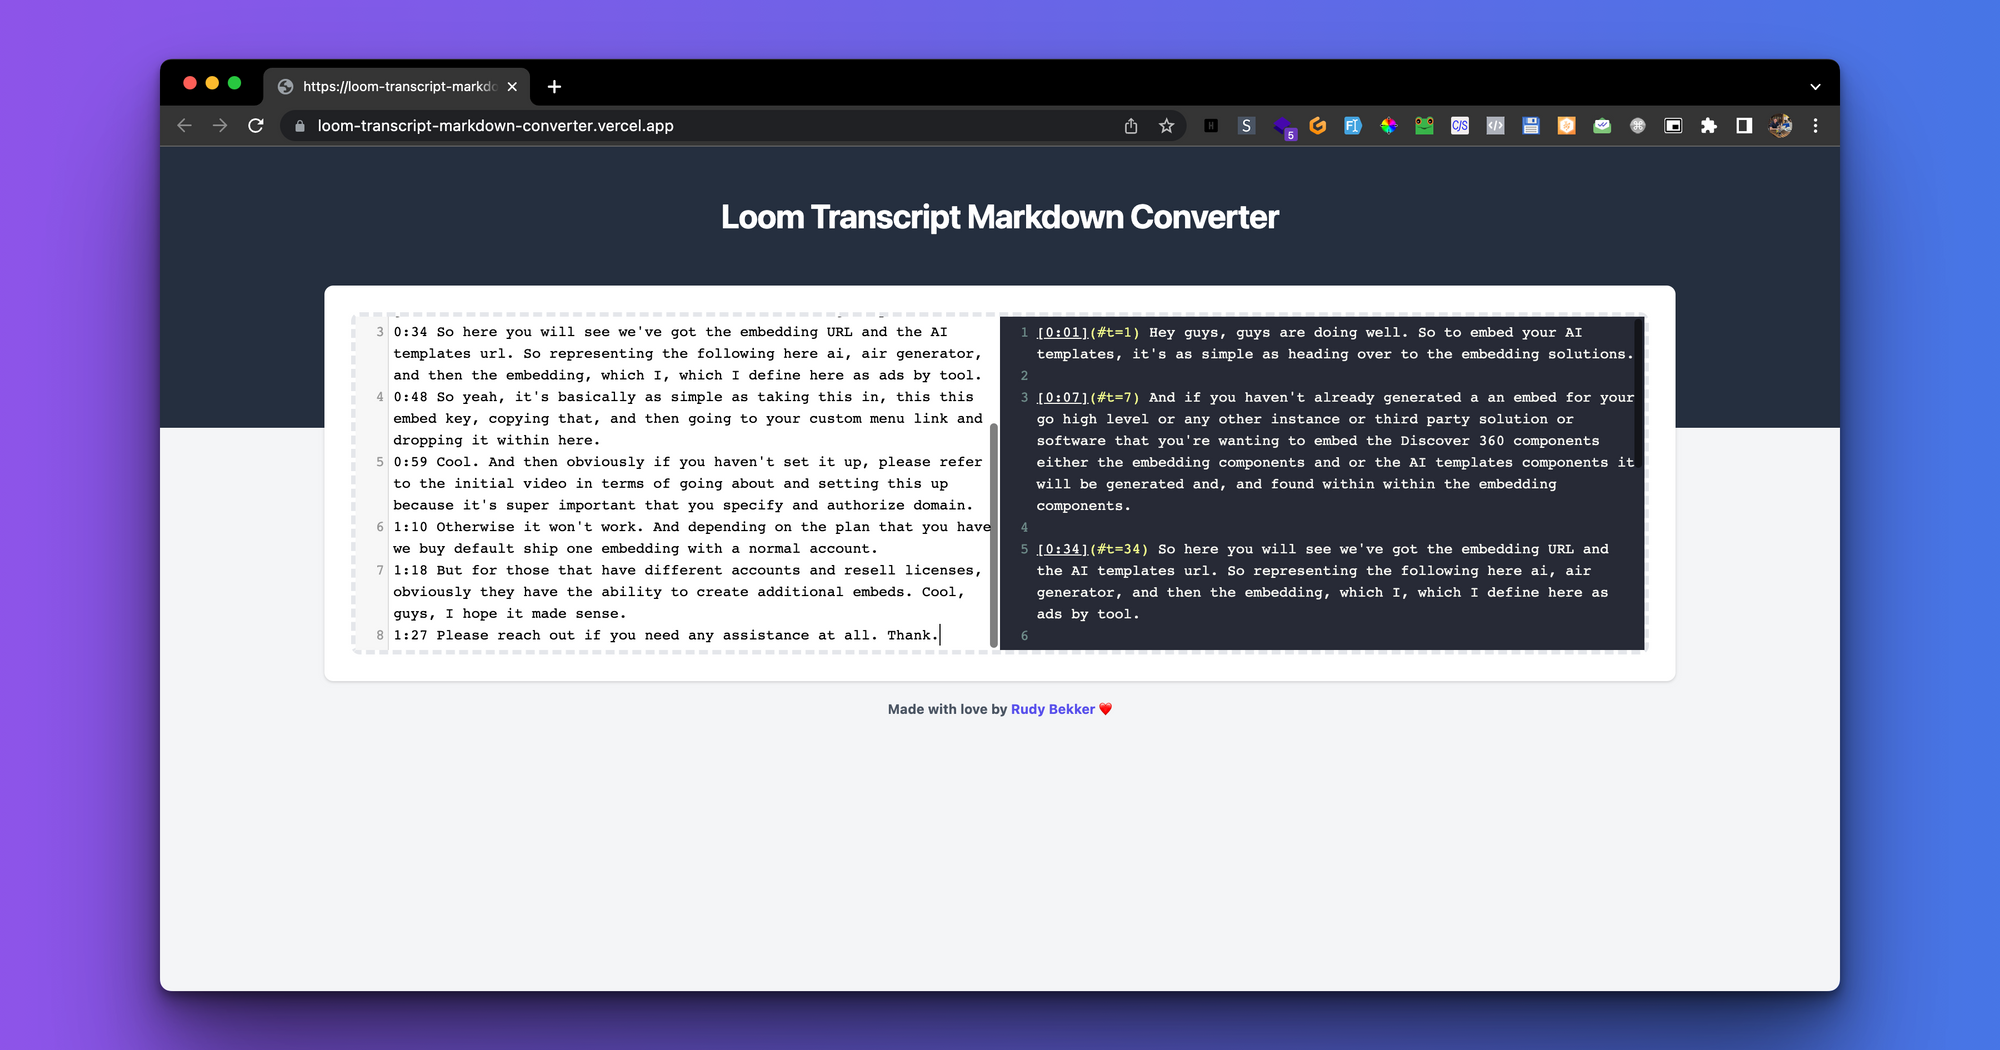Open the Rudy Bekker link
This screenshot has width=2000, height=1050.
1053,709
